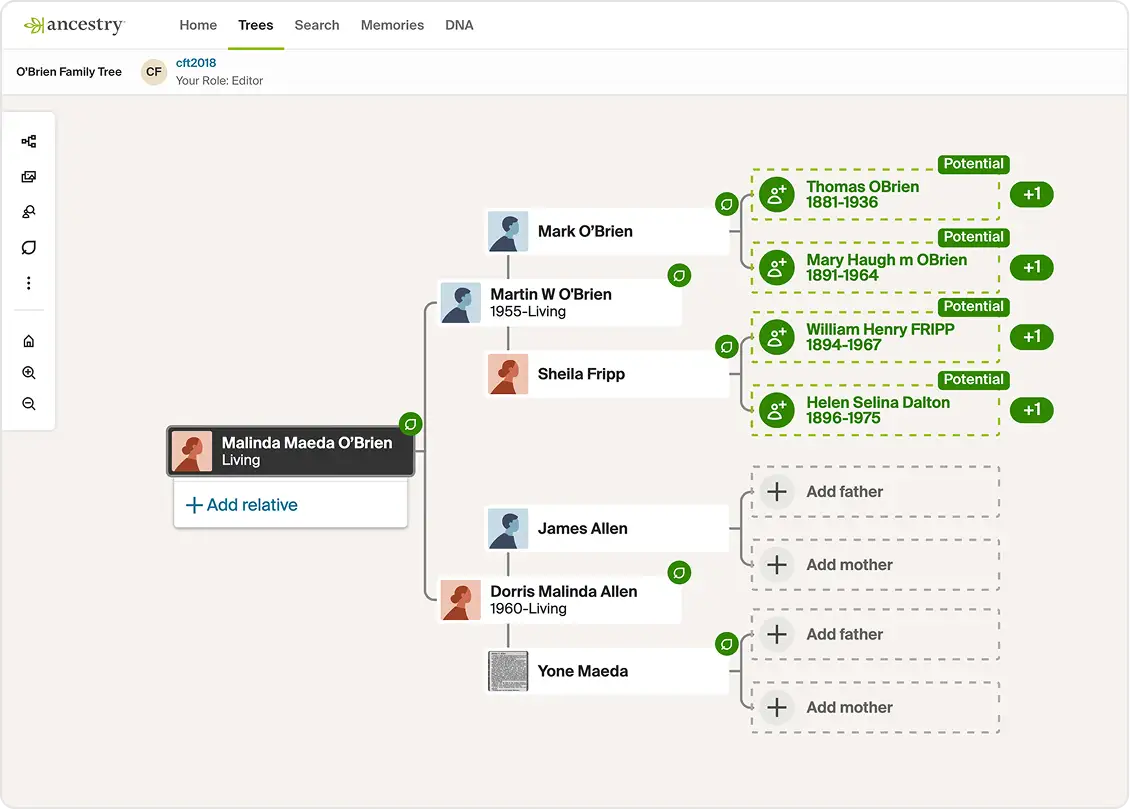Screen dimensions: 1130x810
Task: Toggle the hint leaf on Malinda Maeda O'Brien
Action: click(x=410, y=423)
